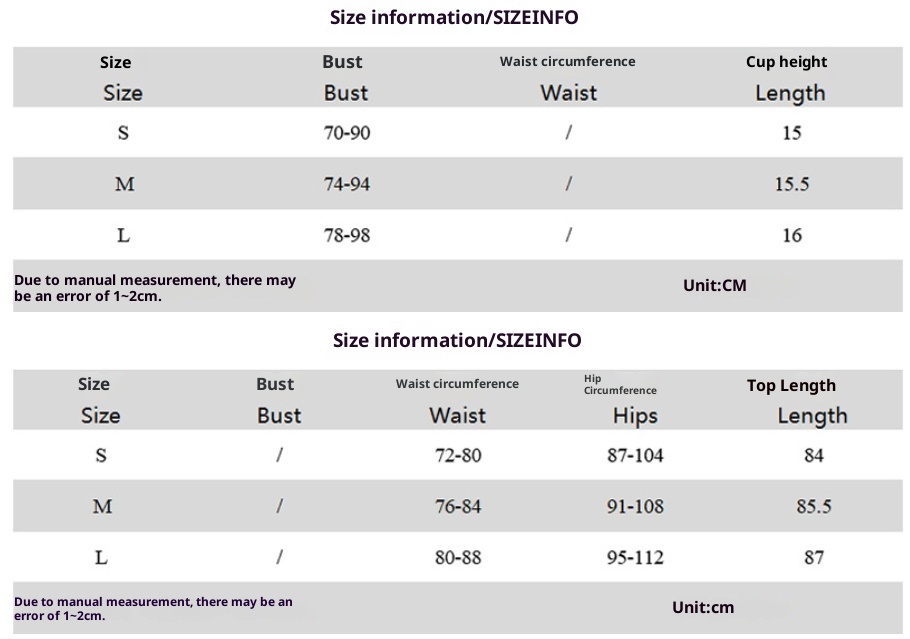Click the 80-88 waist measurement cell
Image resolution: width=910 pixels, height=639 pixels.
pos(458,558)
